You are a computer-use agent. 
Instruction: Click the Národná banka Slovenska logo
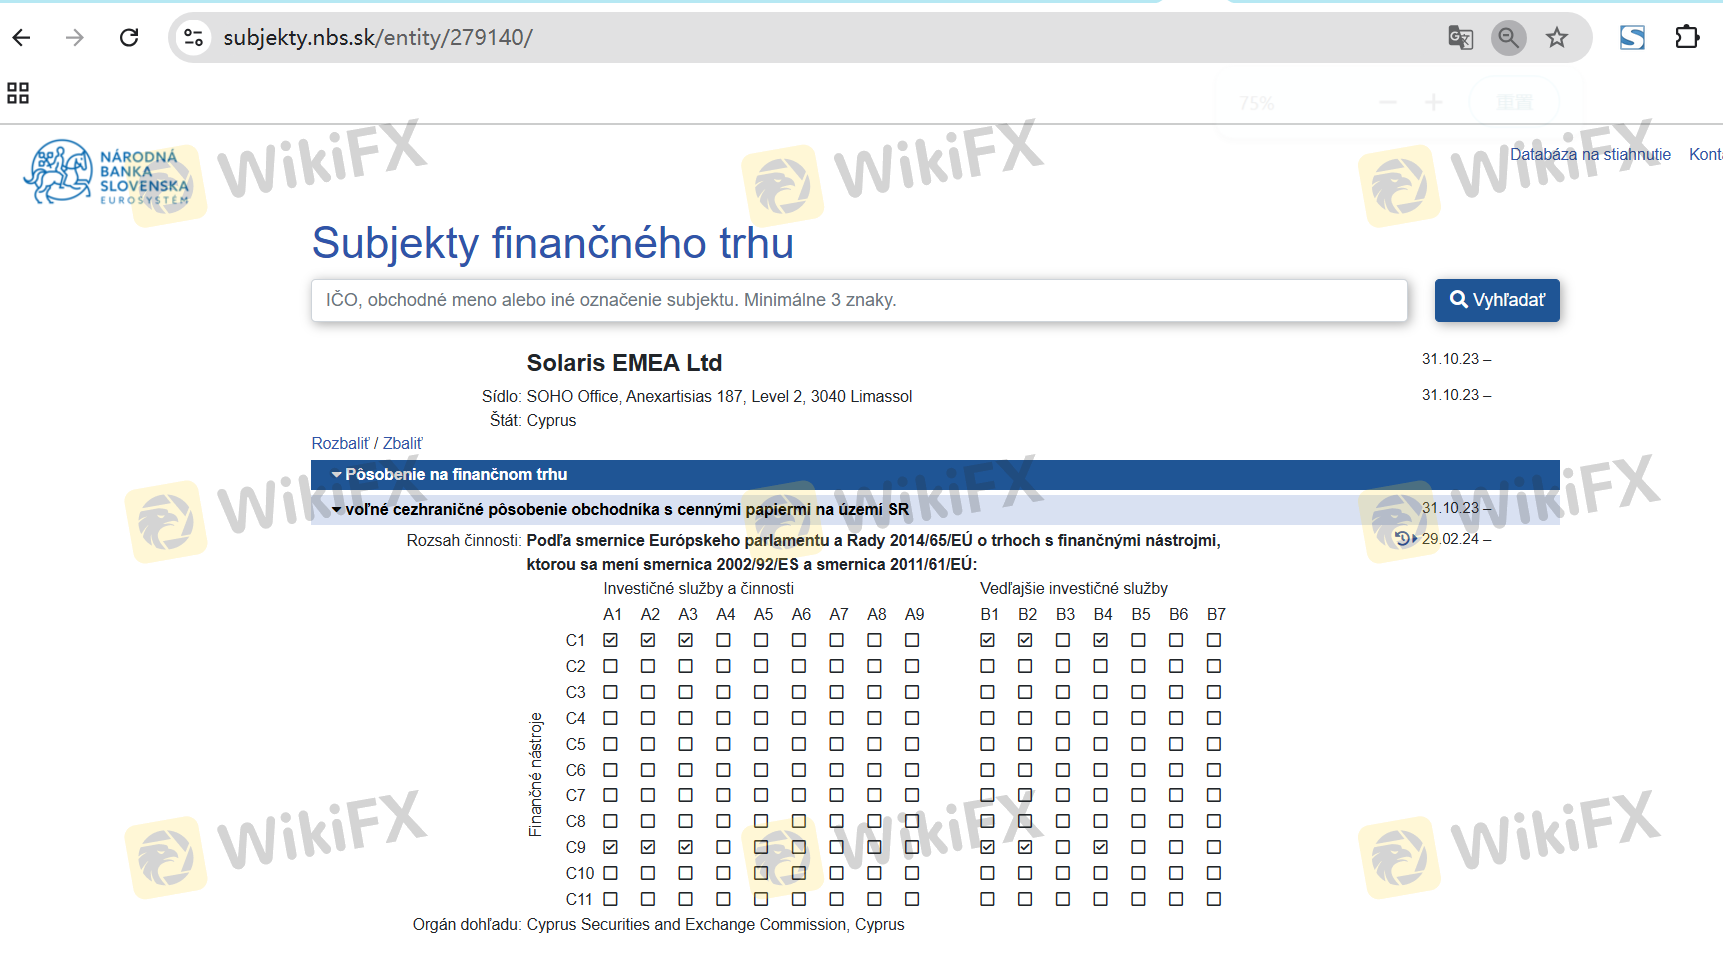[x=107, y=173]
